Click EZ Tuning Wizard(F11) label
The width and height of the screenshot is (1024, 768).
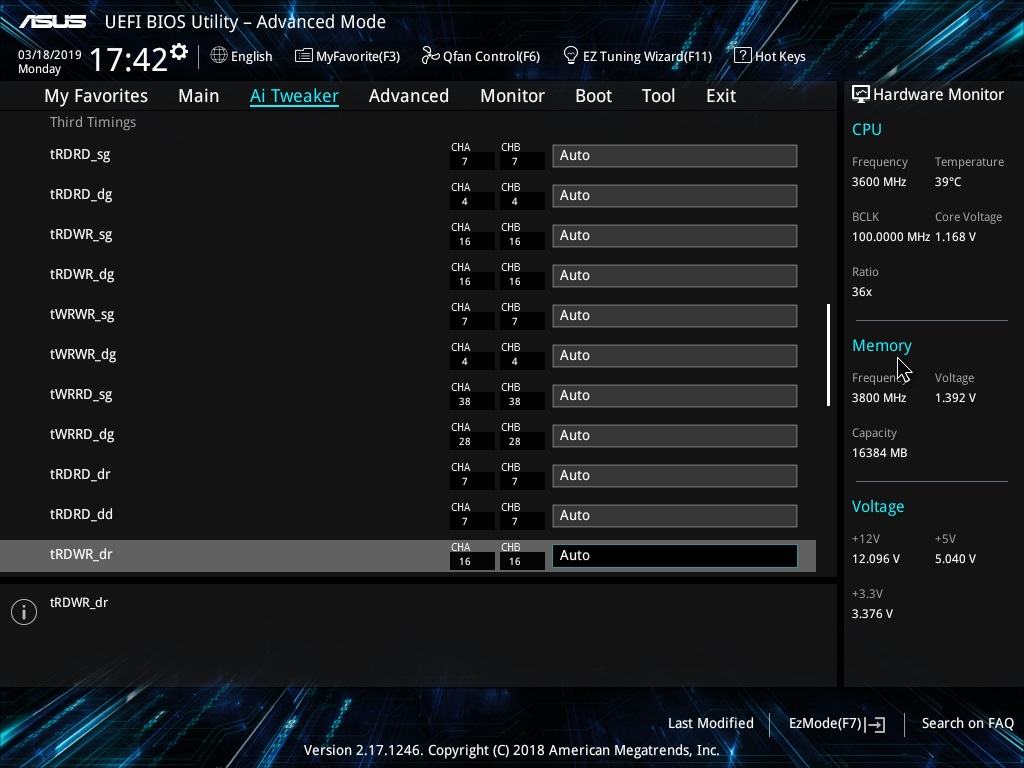(x=647, y=56)
